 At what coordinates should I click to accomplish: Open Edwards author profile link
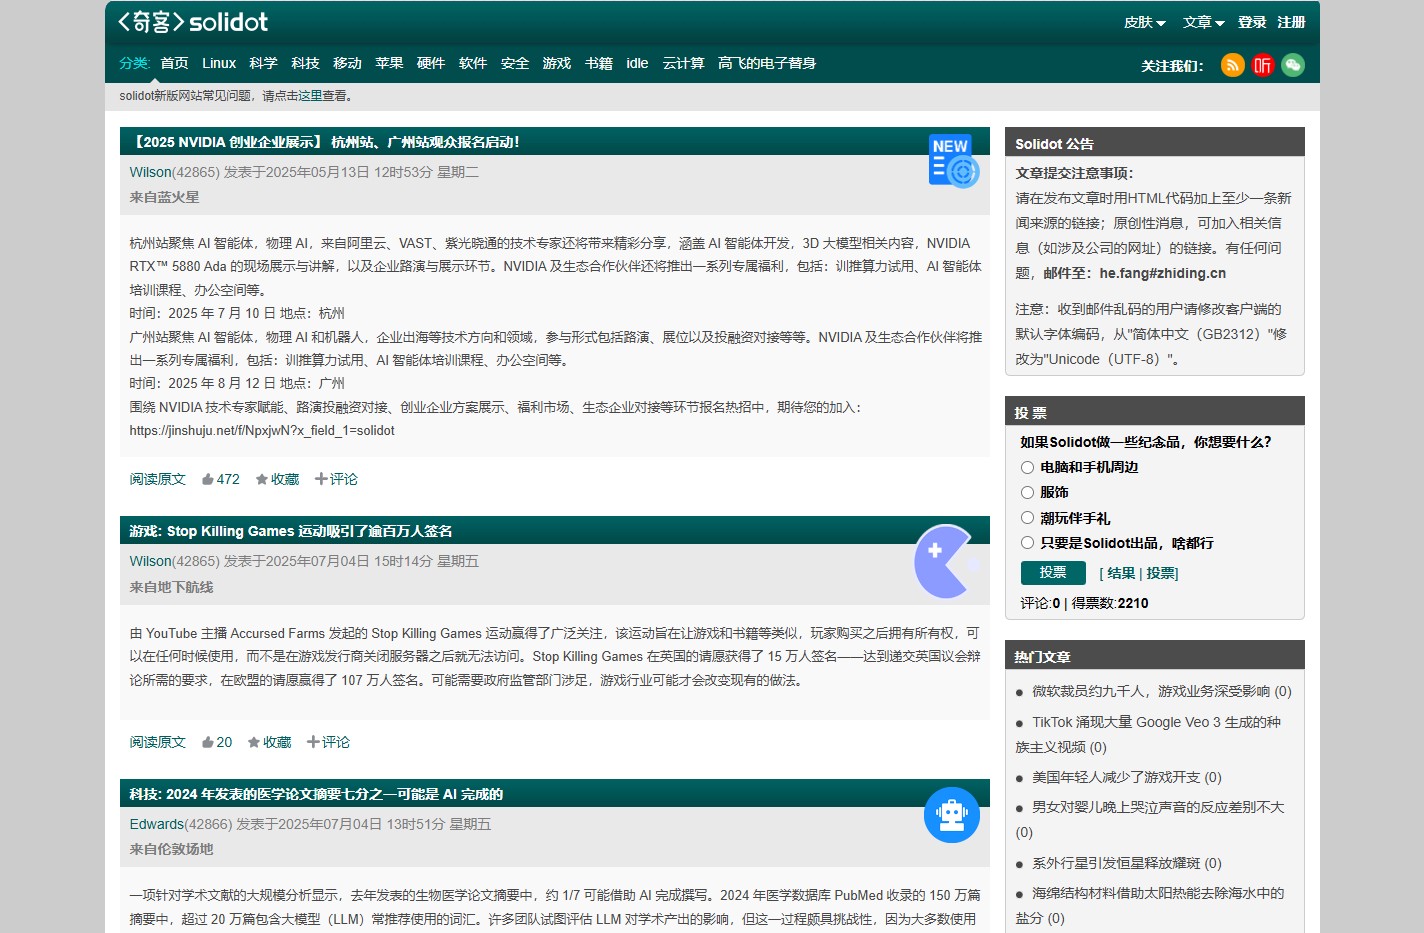pos(157,824)
